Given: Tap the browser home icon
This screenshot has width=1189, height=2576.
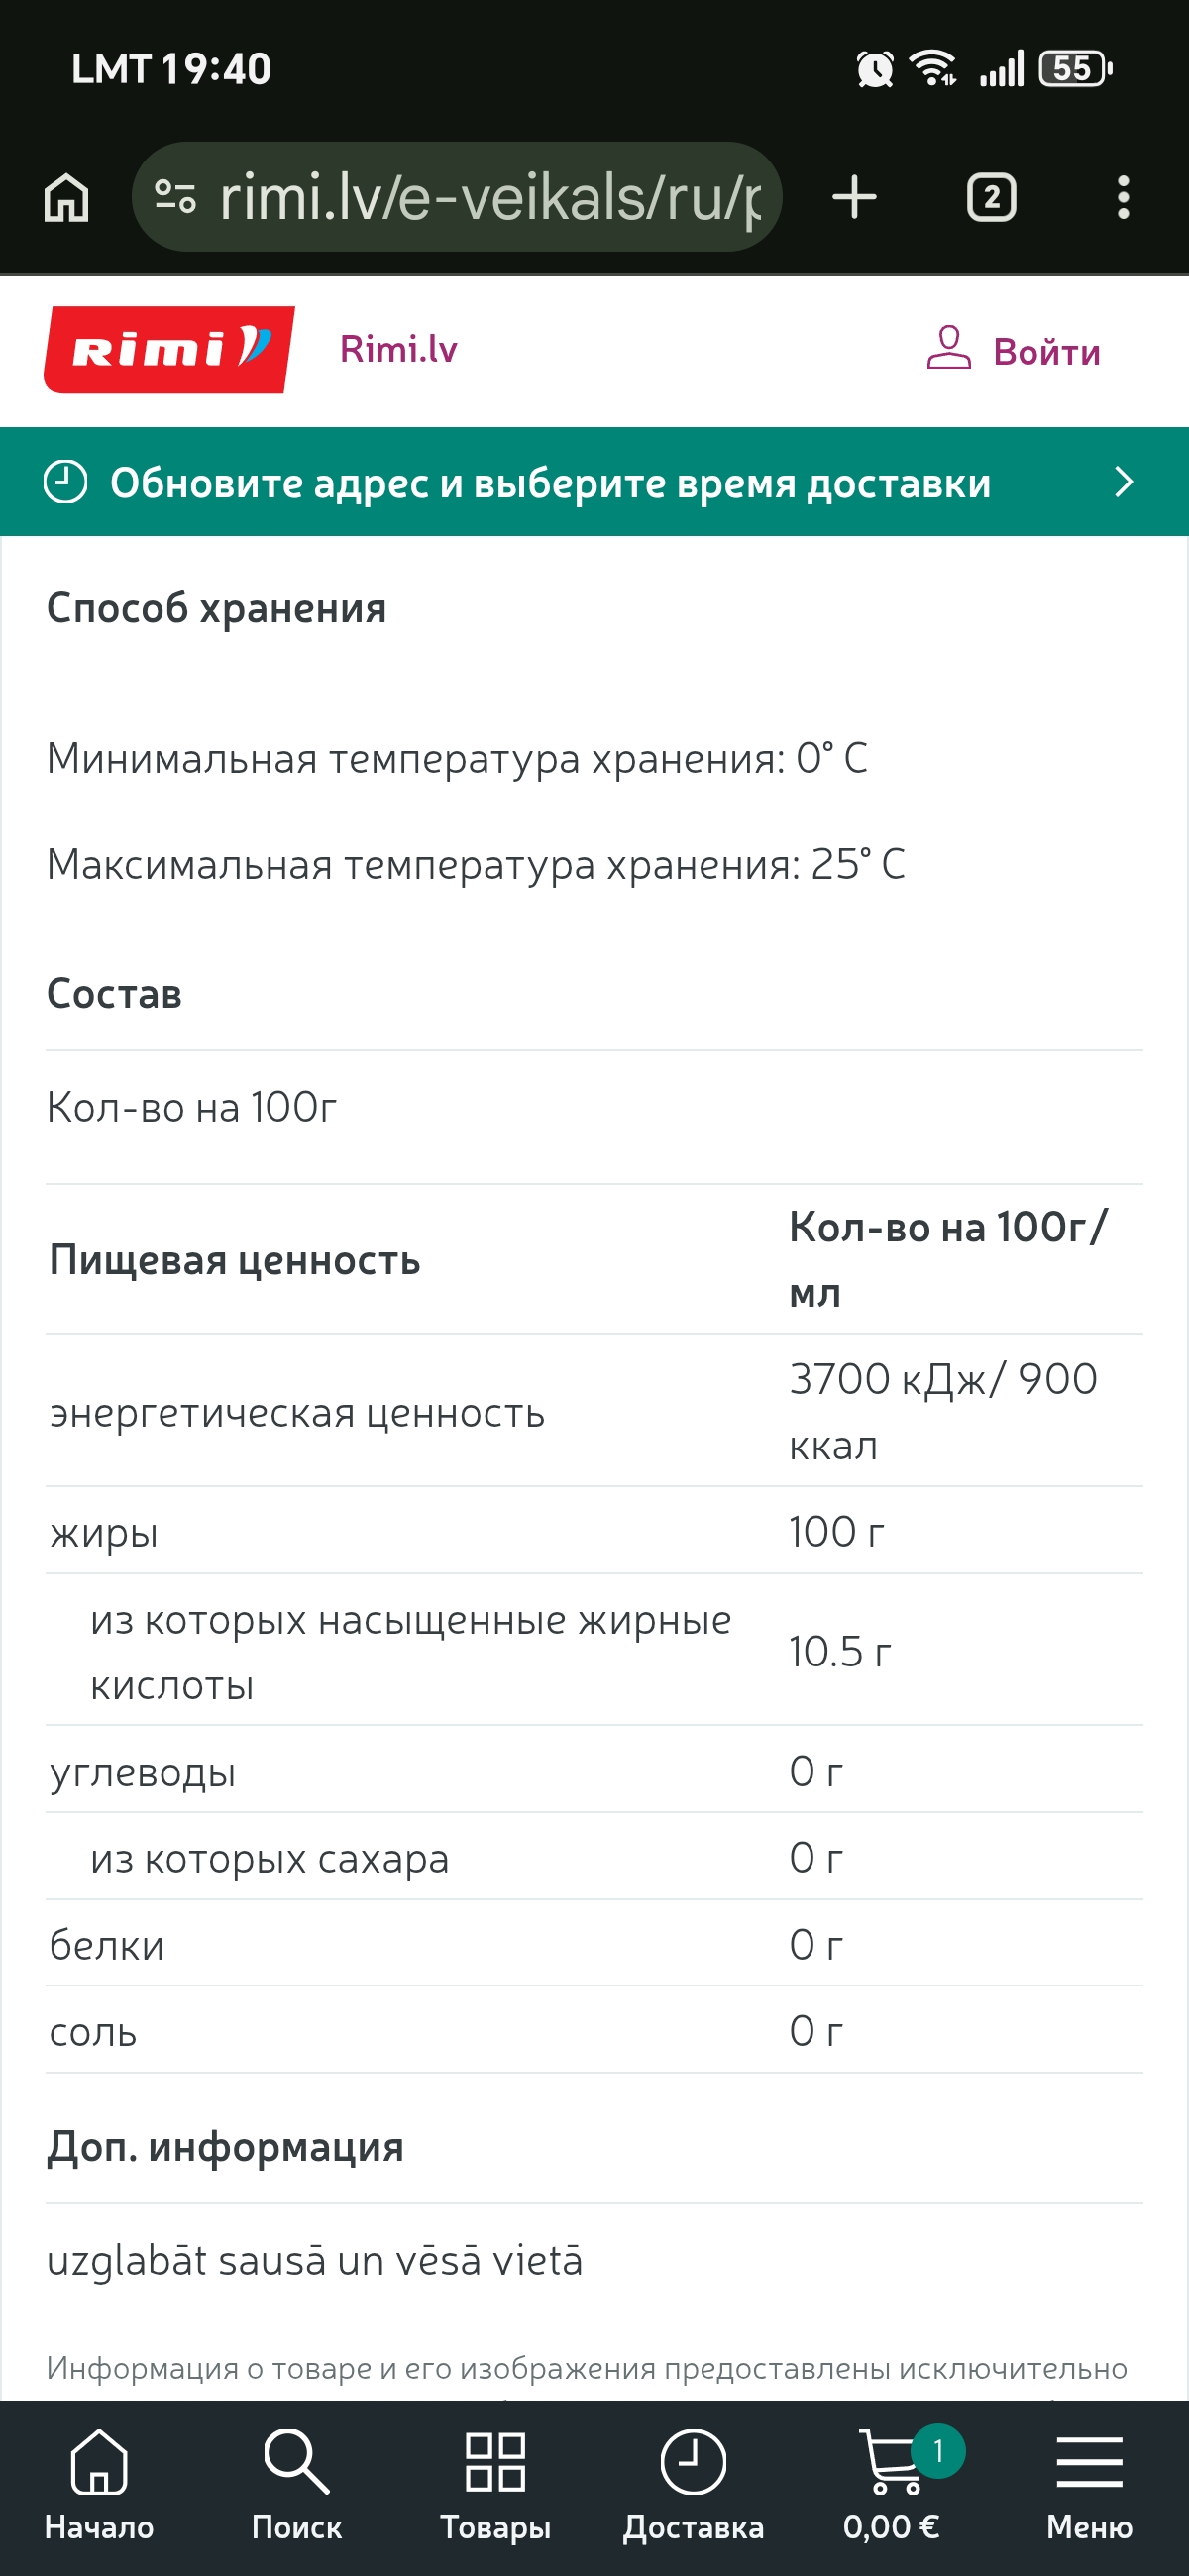Looking at the screenshot, I should tap(66, 197).
